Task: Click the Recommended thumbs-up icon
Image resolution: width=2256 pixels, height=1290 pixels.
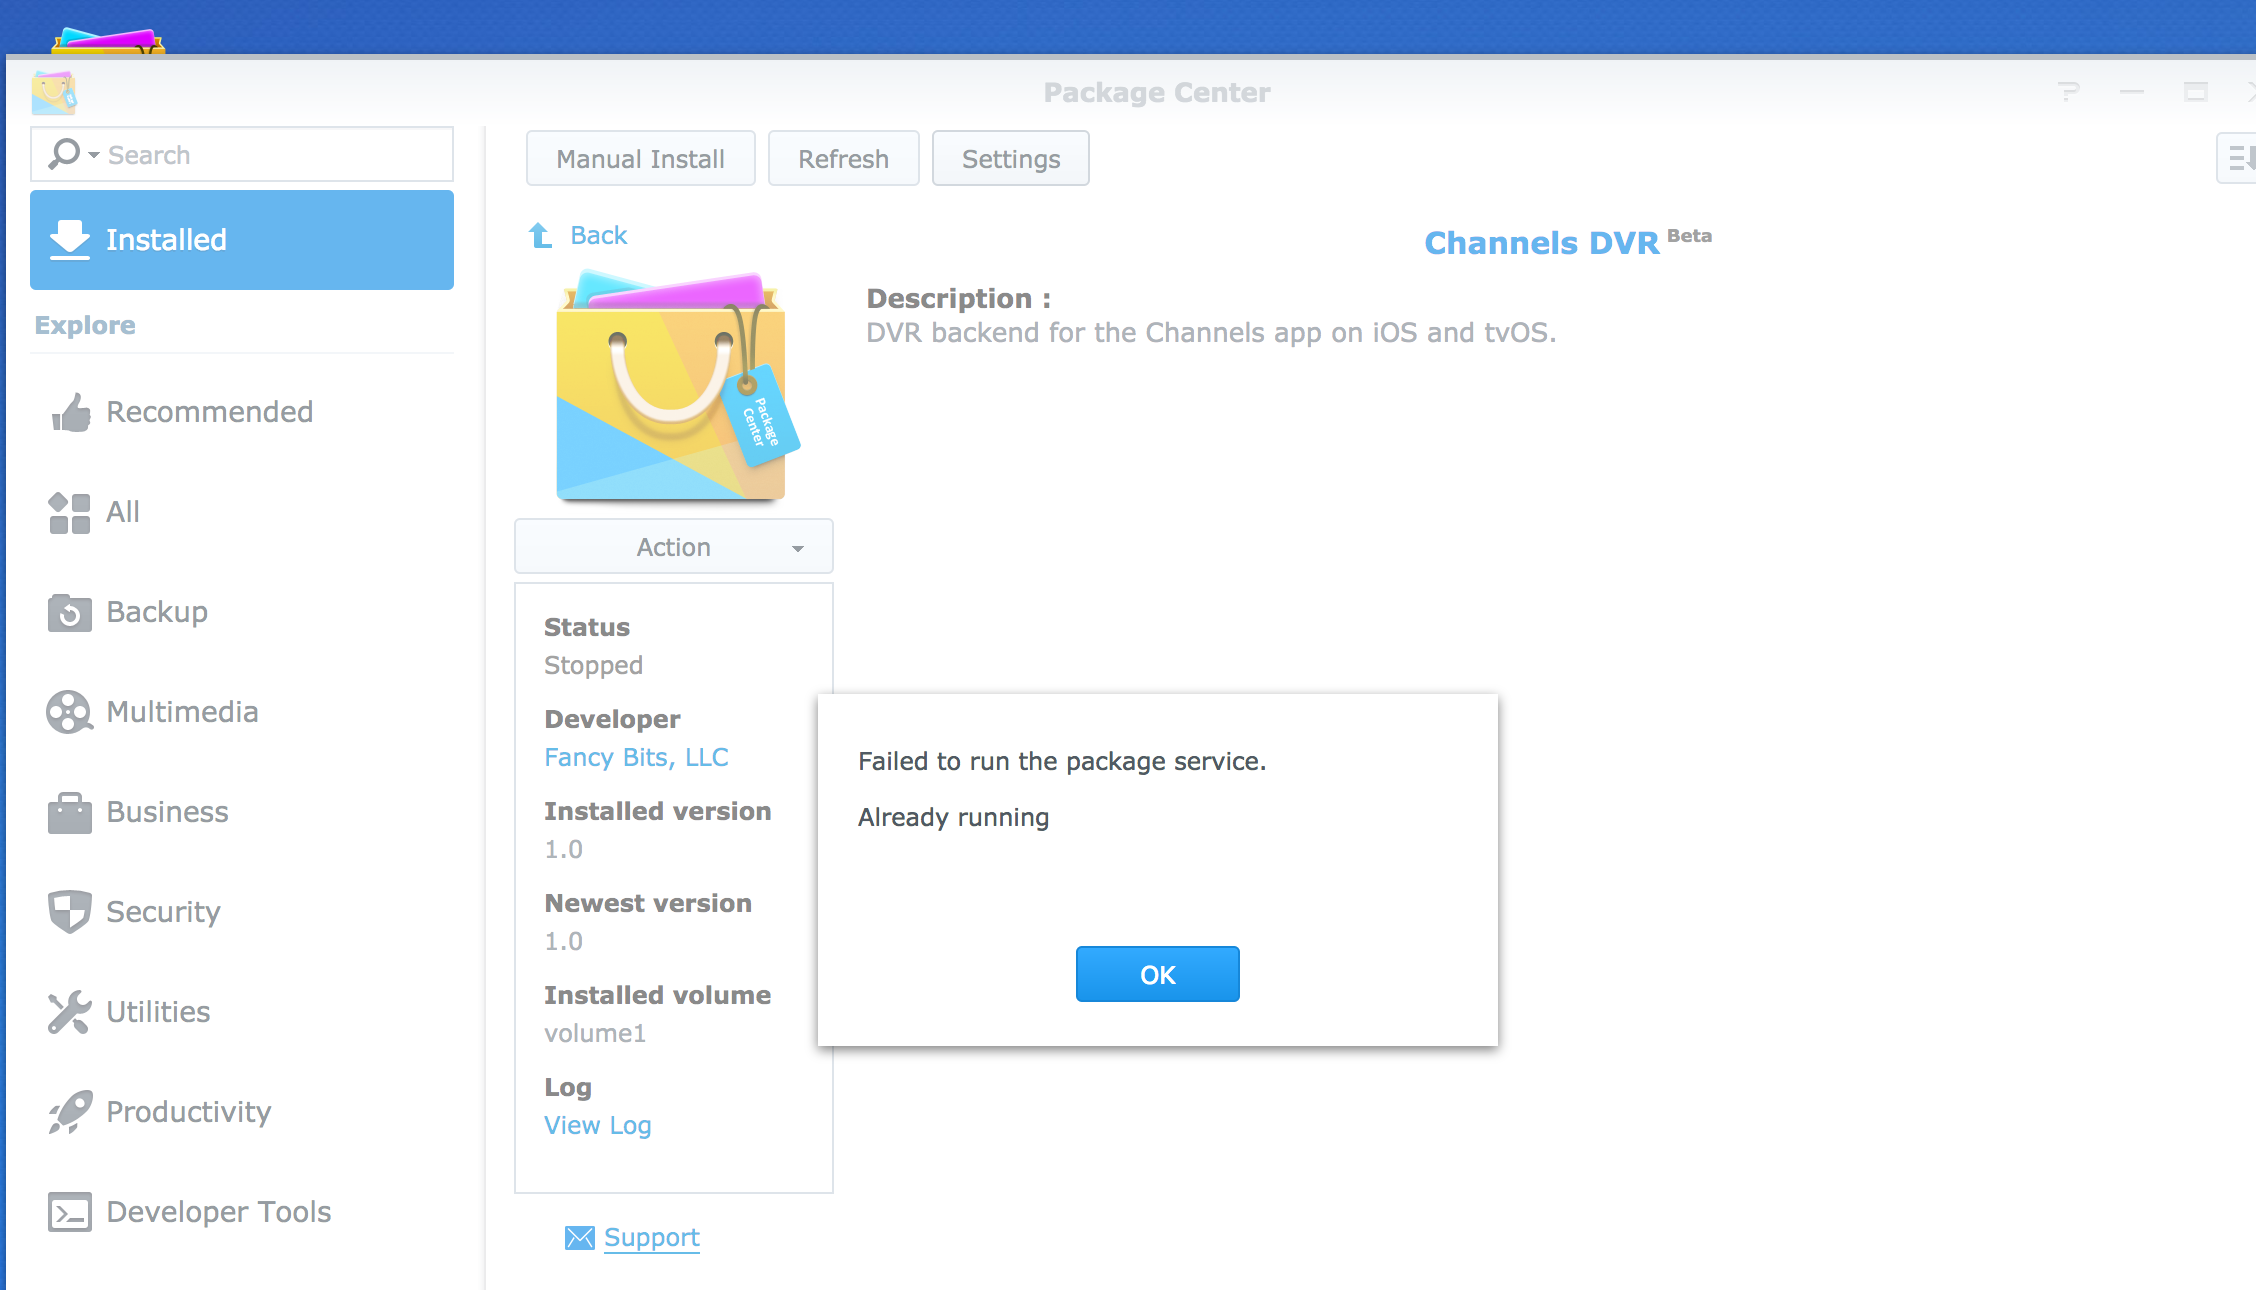Action: (x=70, y=412)
